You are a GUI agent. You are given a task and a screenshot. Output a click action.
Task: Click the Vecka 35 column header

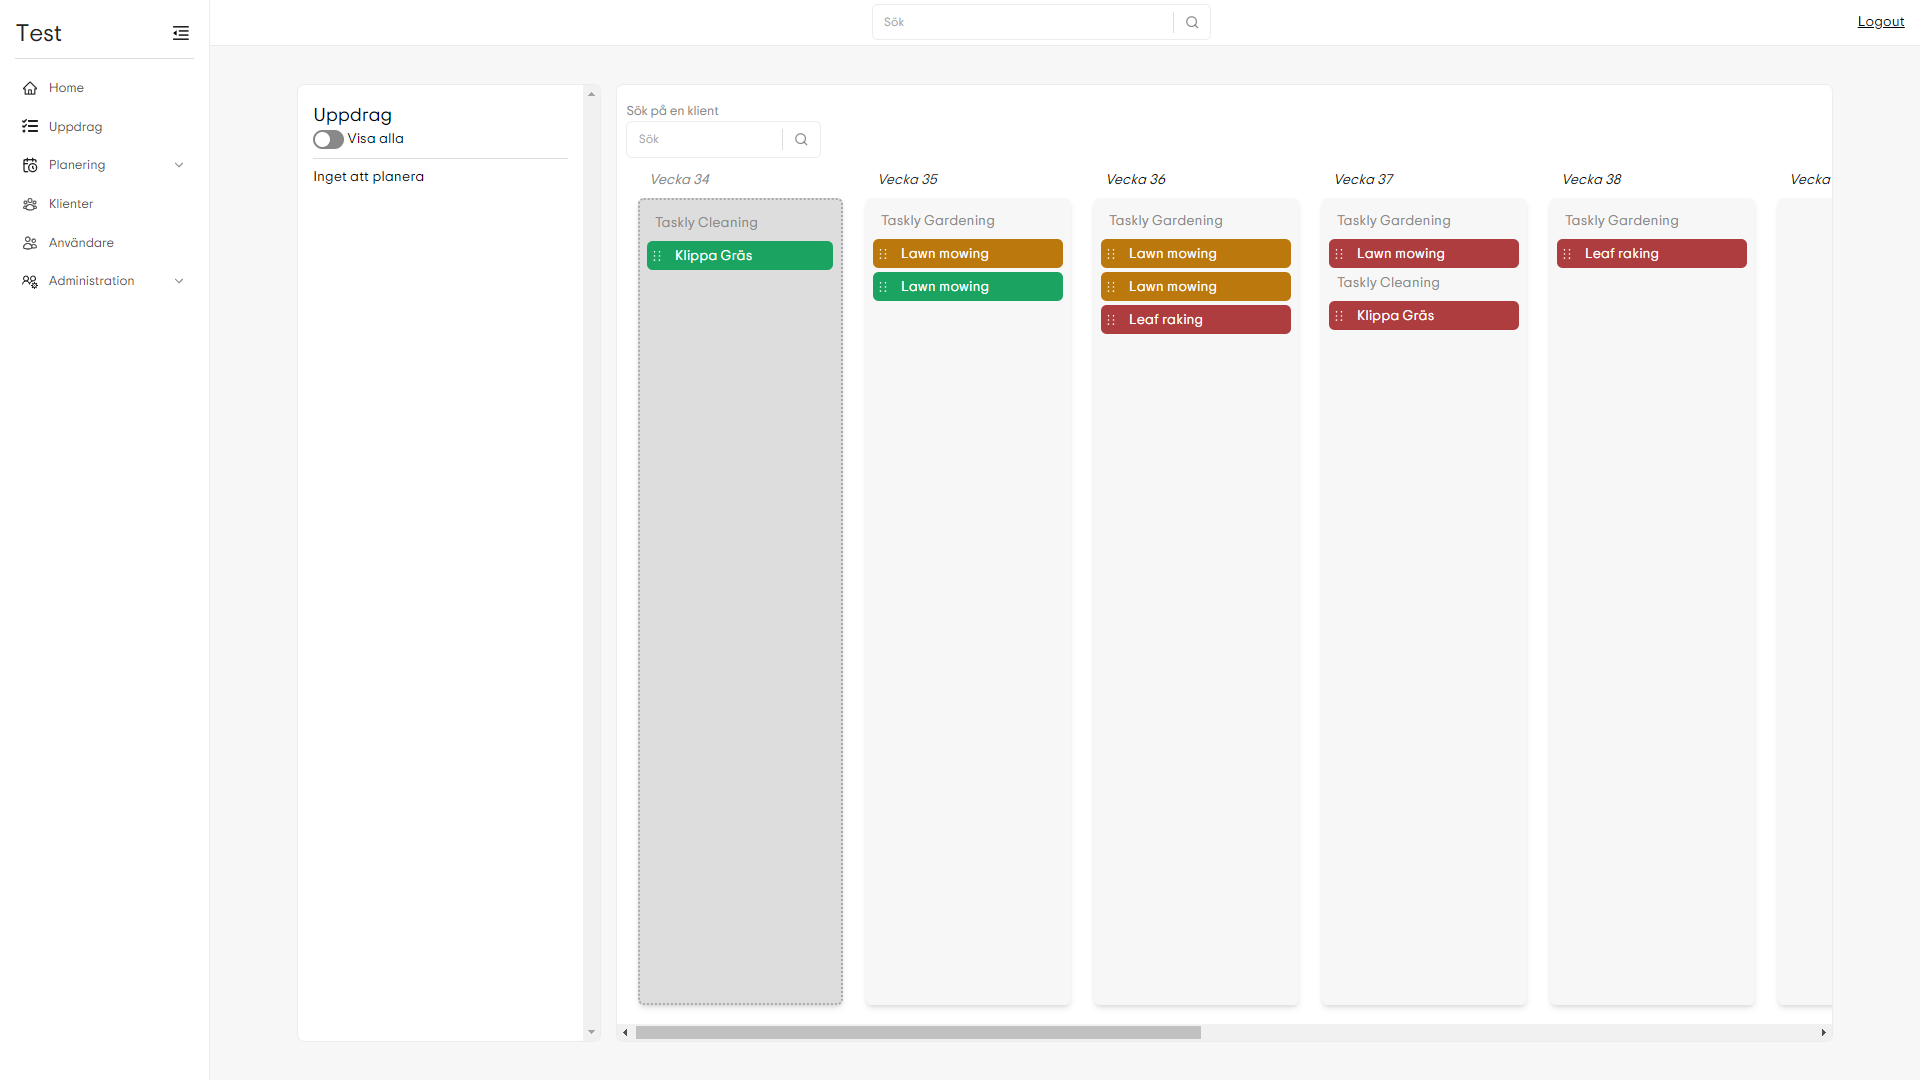908,180
